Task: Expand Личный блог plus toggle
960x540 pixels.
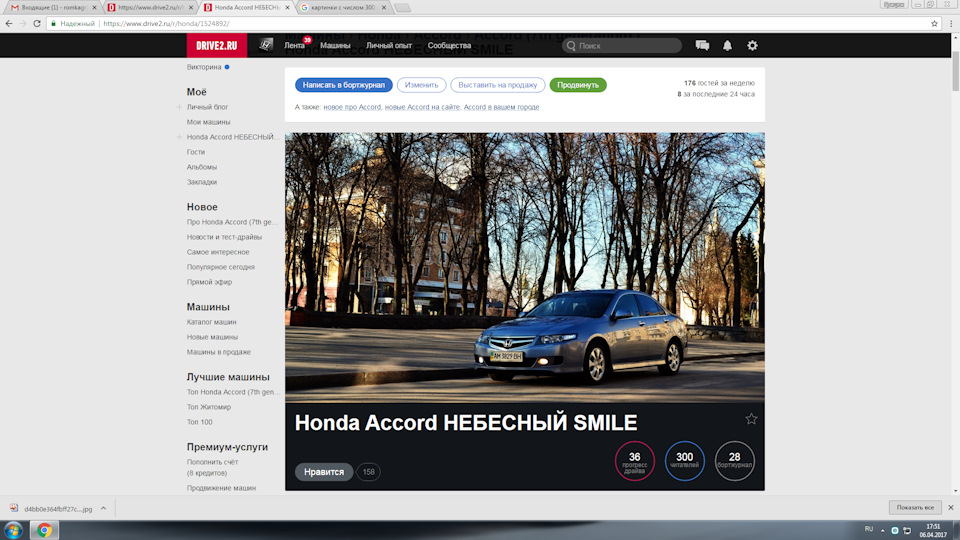Action: point(179,107)
